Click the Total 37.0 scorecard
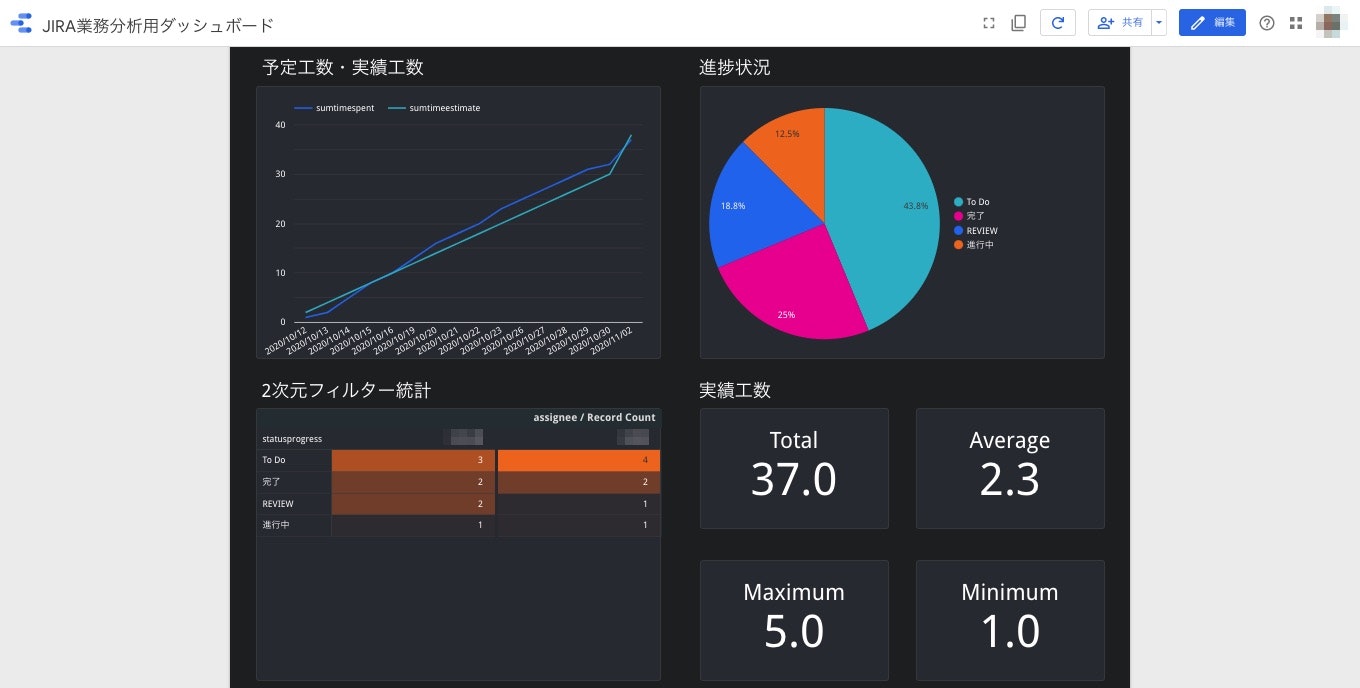Screen dimensions: 1360x688 [794, 468]
